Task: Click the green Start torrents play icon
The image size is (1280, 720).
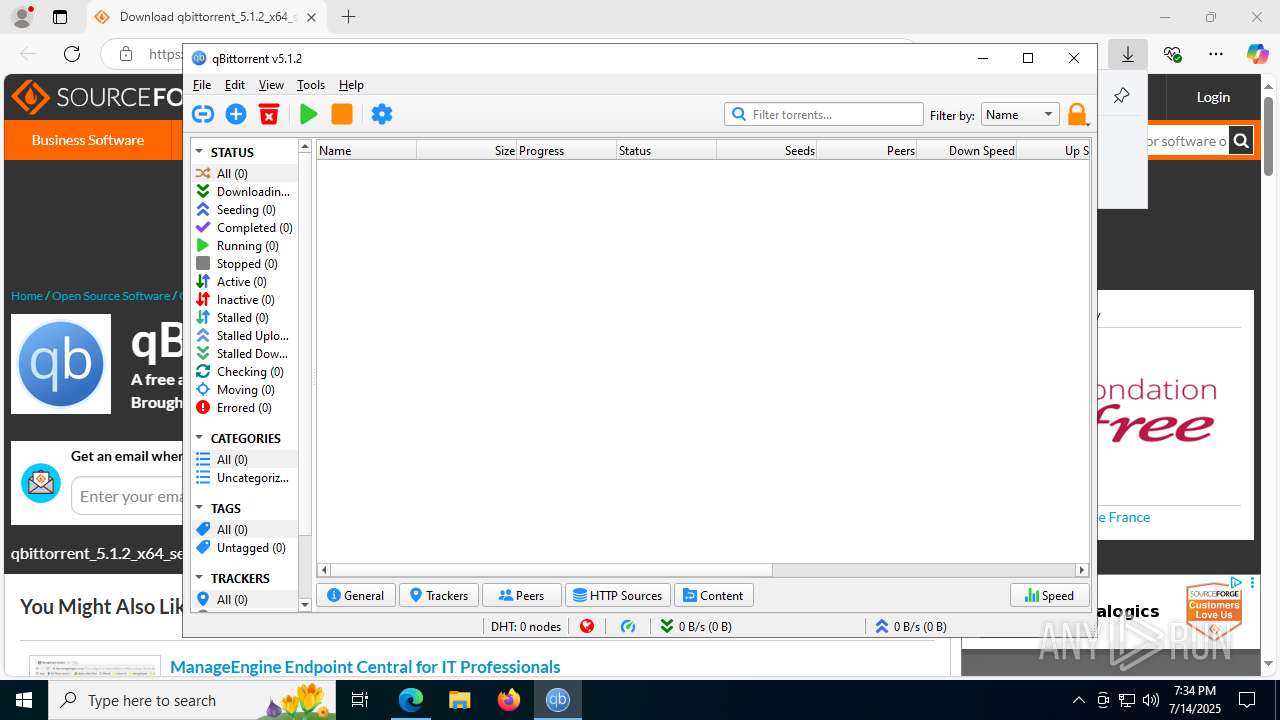Action: [x=308, y=114]
